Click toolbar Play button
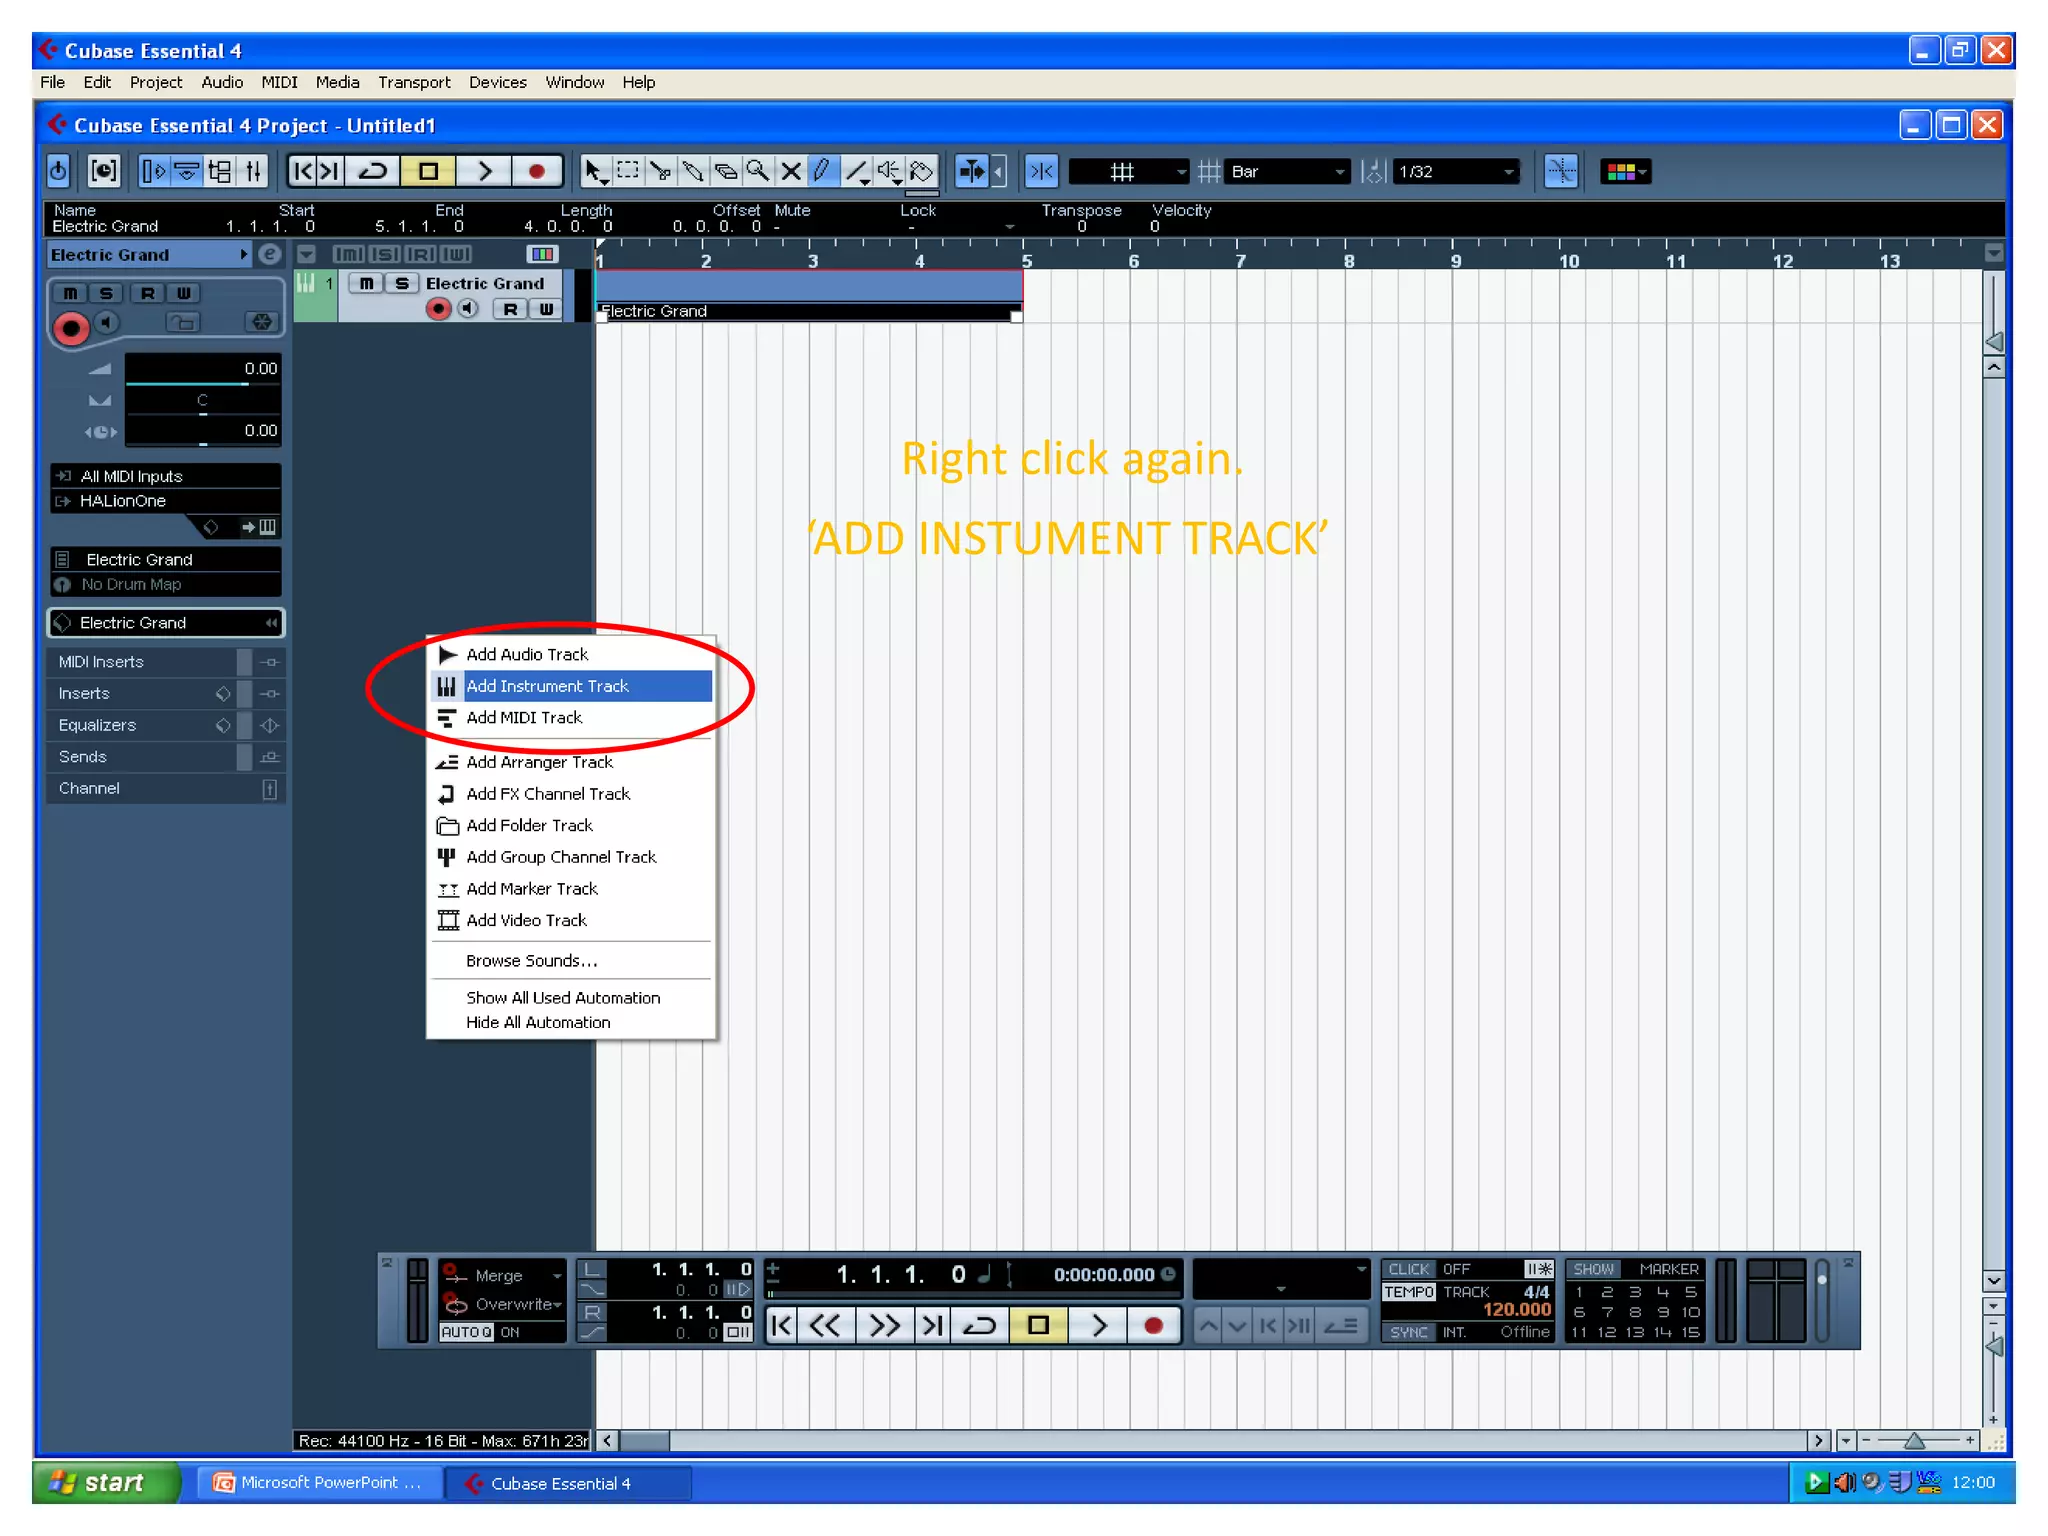 (484, 172)
